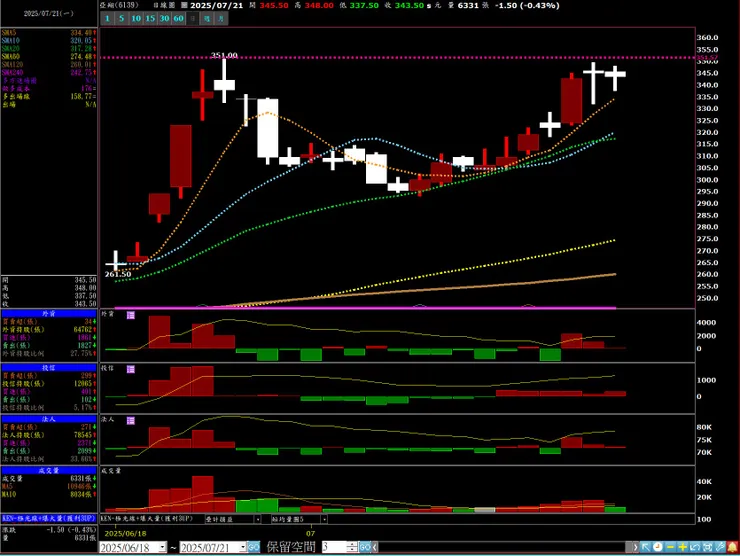
Task: Click the 外資 blue panel header
Action: point(49,313)
